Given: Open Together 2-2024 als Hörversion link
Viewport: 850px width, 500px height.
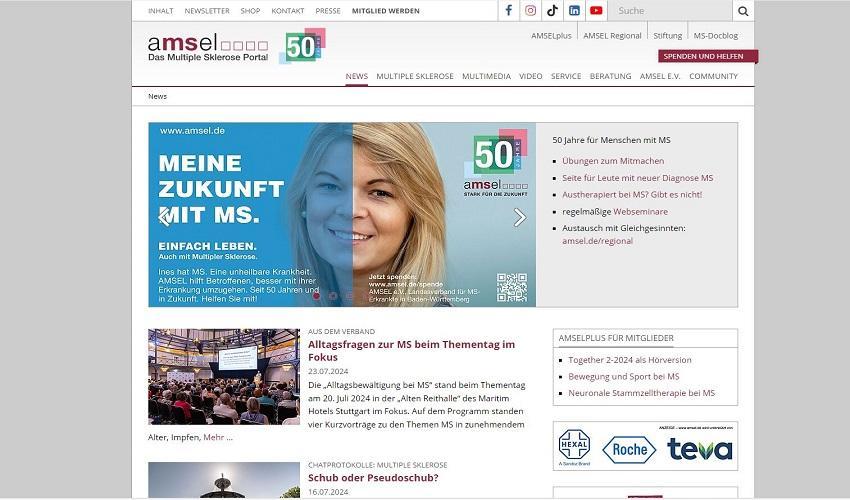Looking at the screenshot, I should (629, 360).
